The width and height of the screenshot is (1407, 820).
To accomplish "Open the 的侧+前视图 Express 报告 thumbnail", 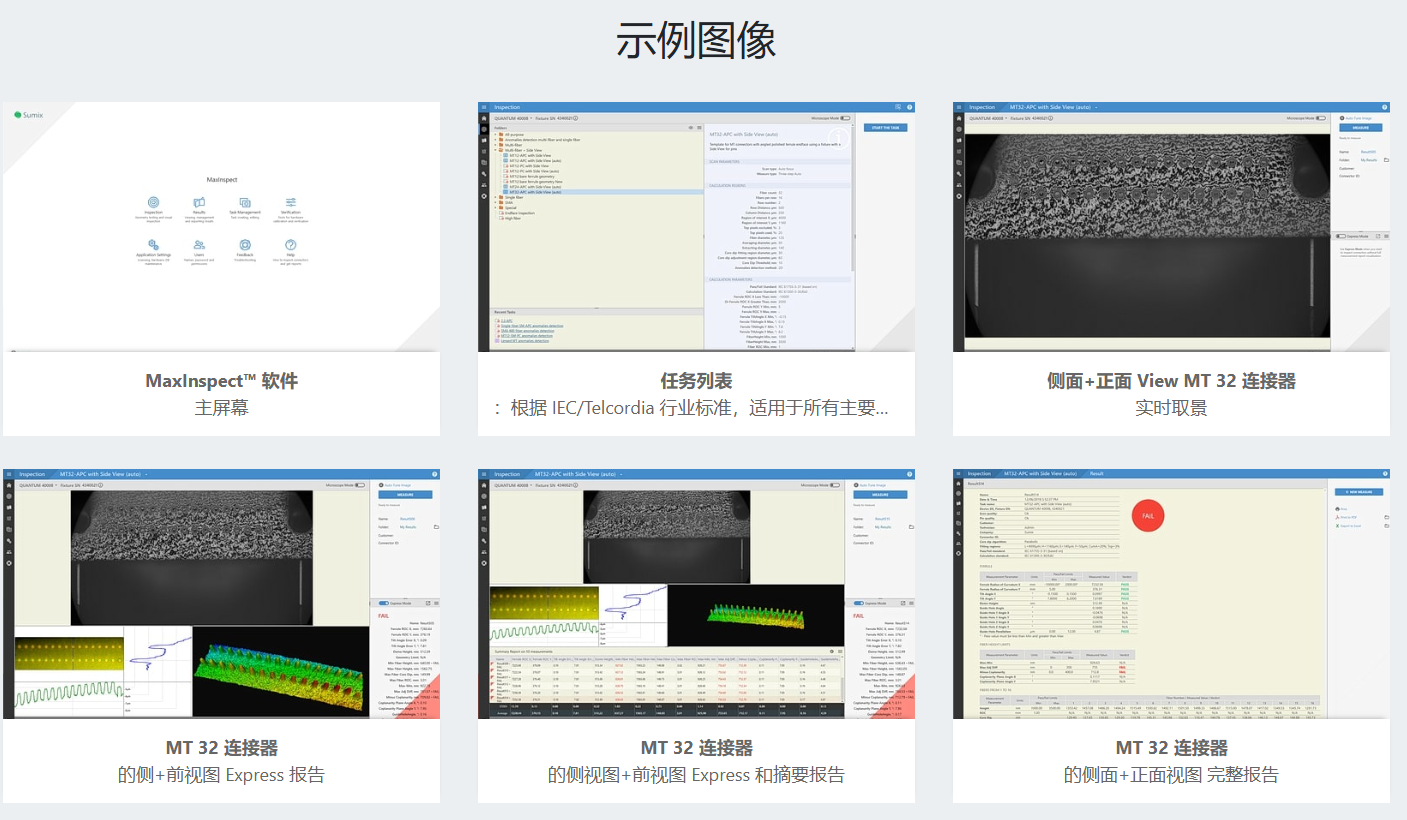I will [x=221, y=593].
